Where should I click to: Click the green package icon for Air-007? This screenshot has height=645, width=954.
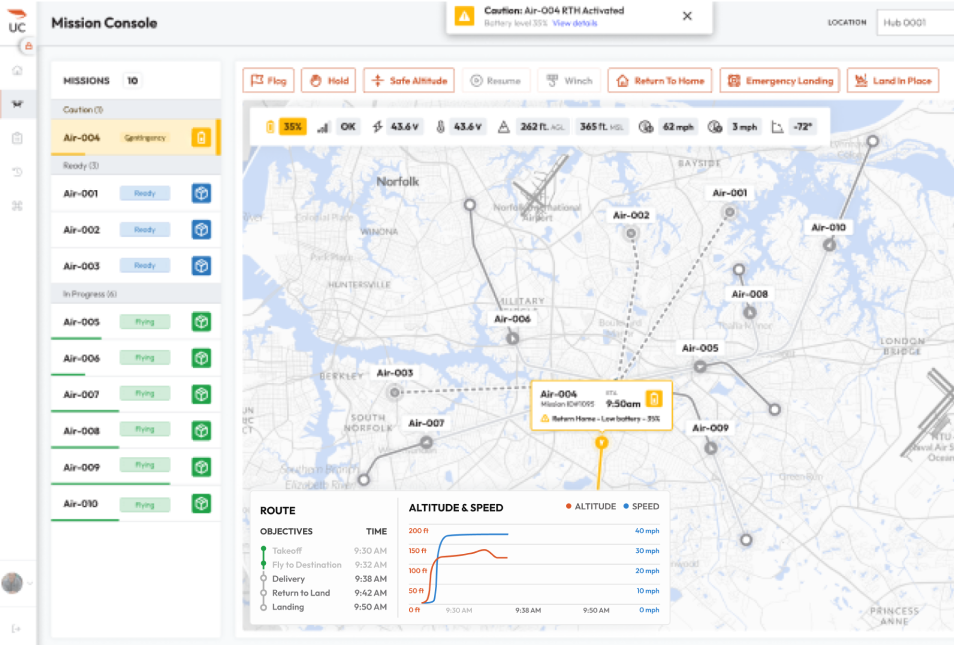201,395
